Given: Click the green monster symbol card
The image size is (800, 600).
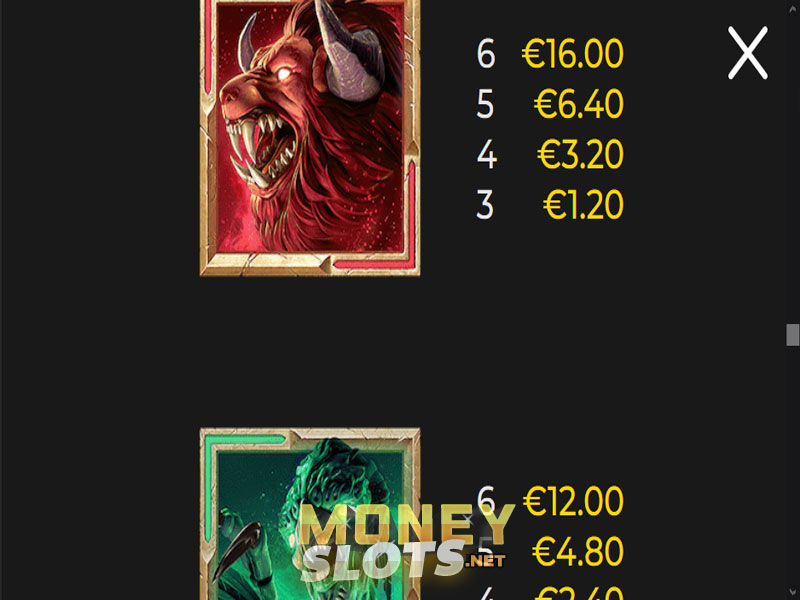Looking at the screenshot, I should [x=310, y=514].
